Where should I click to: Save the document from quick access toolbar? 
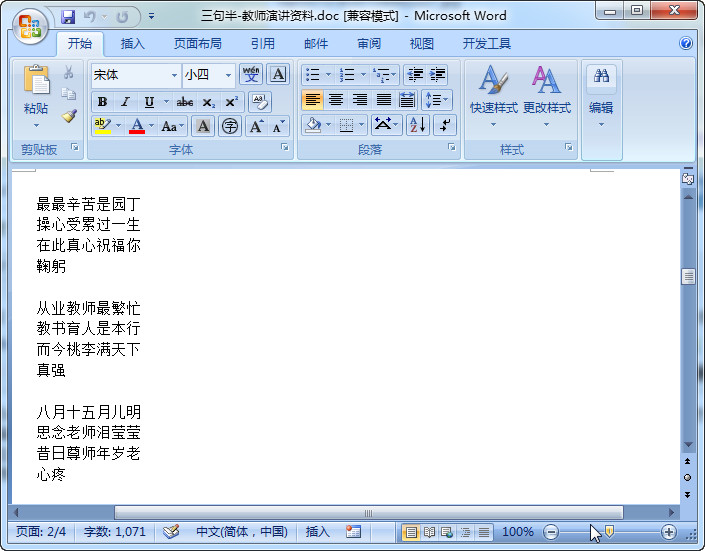(68, 17)
